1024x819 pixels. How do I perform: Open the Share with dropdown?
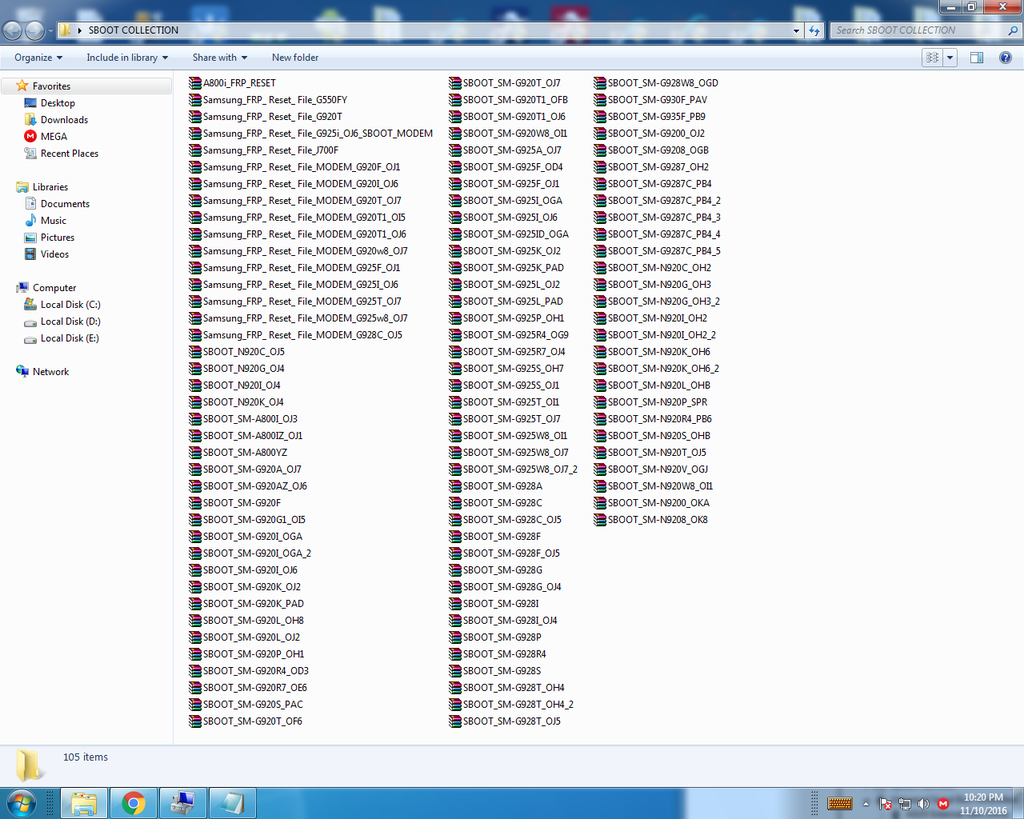pyautogui.click(x=219, y=58)
